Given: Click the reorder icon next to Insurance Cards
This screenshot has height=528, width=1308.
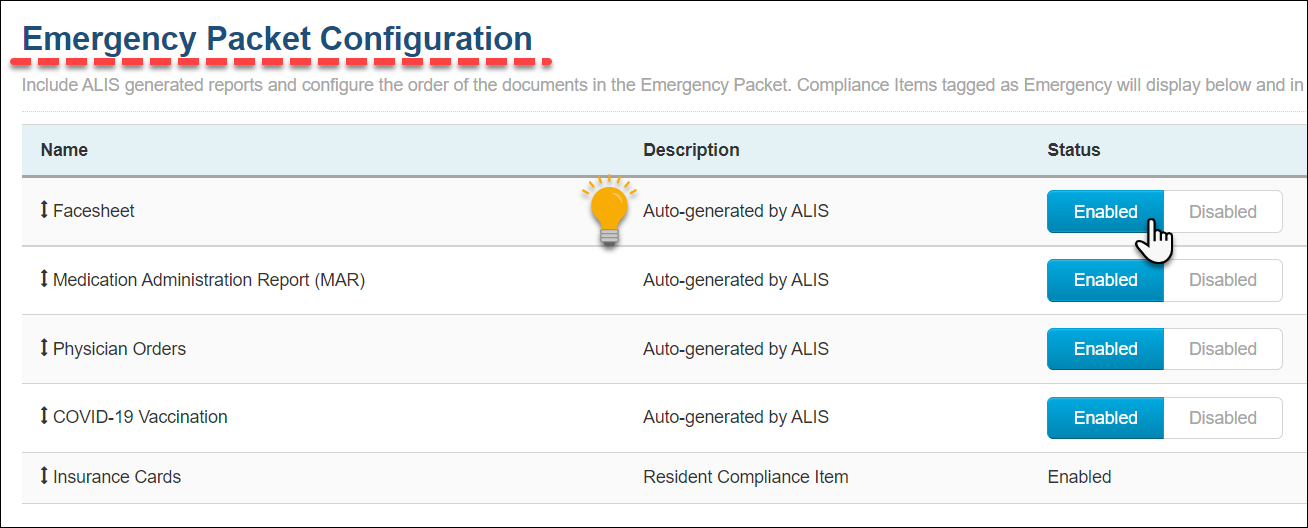Looking at the screenshot, I should [44, 477].
